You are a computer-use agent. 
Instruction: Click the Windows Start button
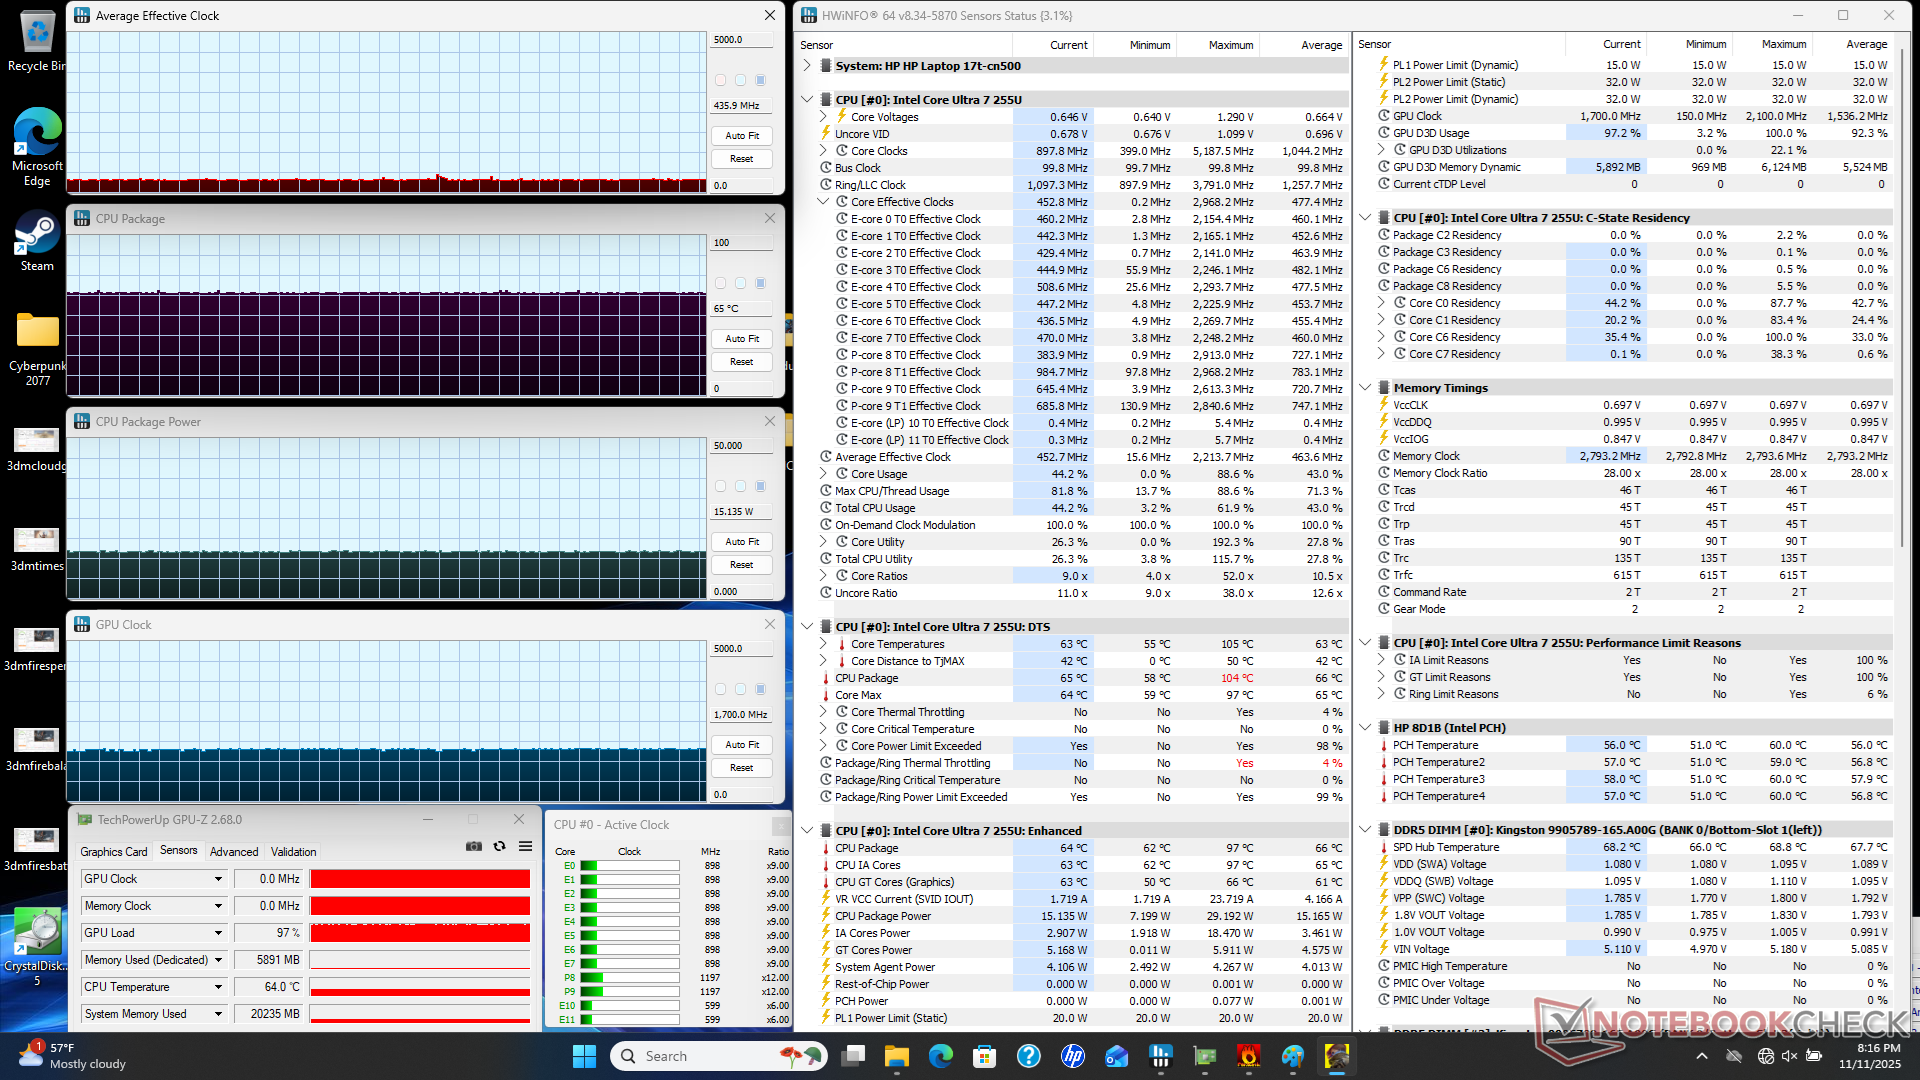(584, 1056)
